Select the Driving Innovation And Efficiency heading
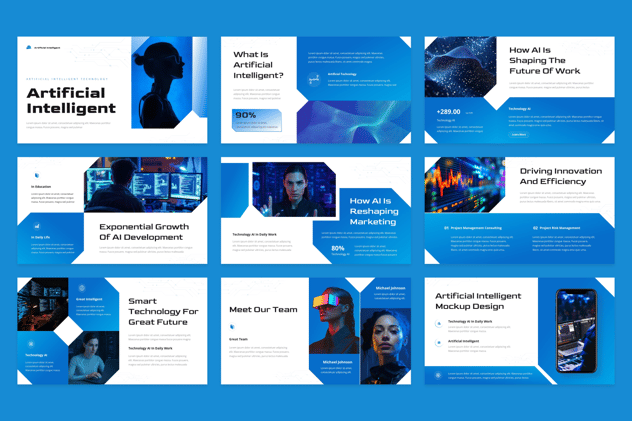Image resolution: width=632 pixels, height=421 pixels. click(561, 177)
